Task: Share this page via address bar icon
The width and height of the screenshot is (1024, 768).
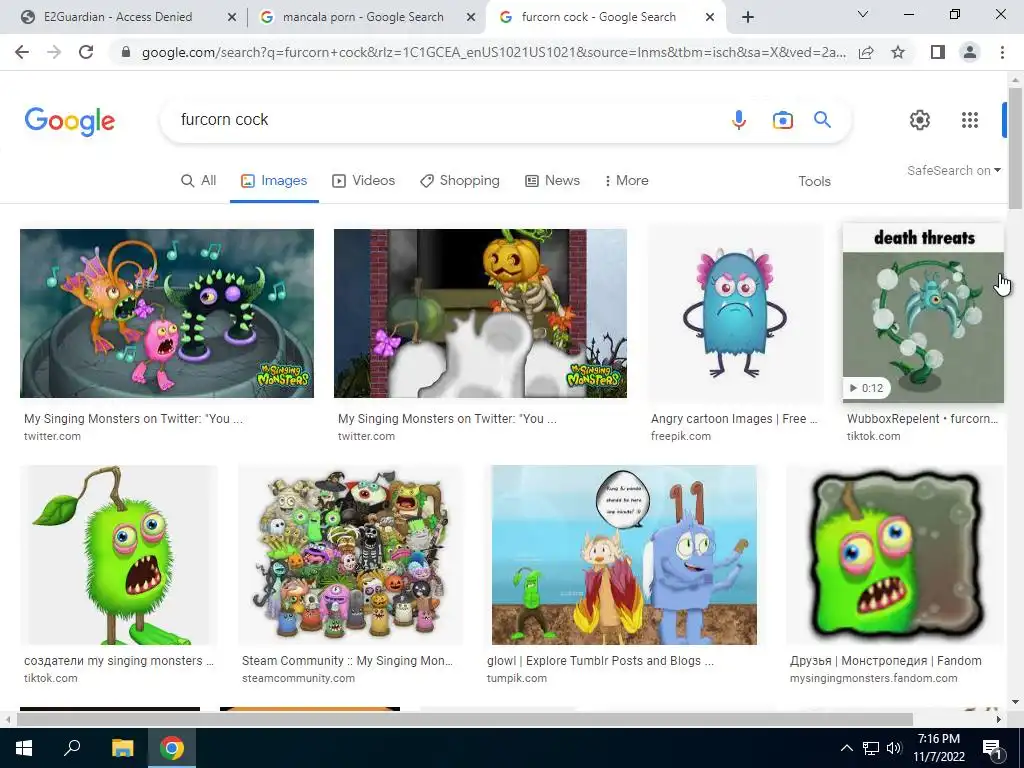Action: click(866, 52)
